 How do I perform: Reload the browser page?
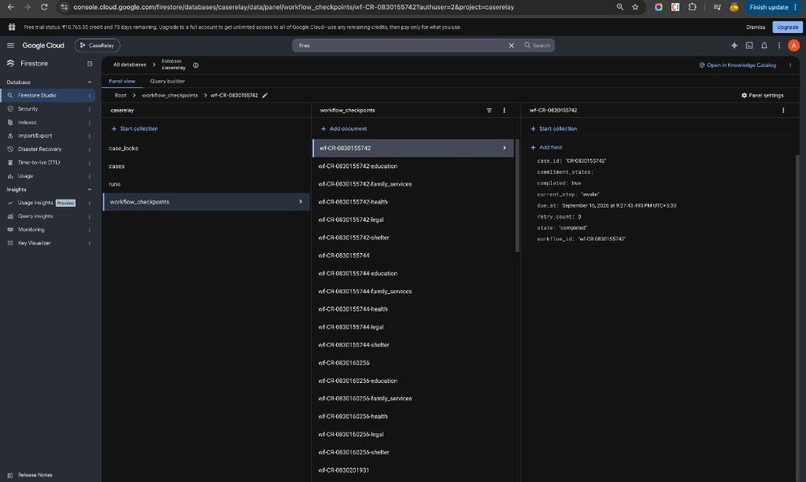point(44,7)
